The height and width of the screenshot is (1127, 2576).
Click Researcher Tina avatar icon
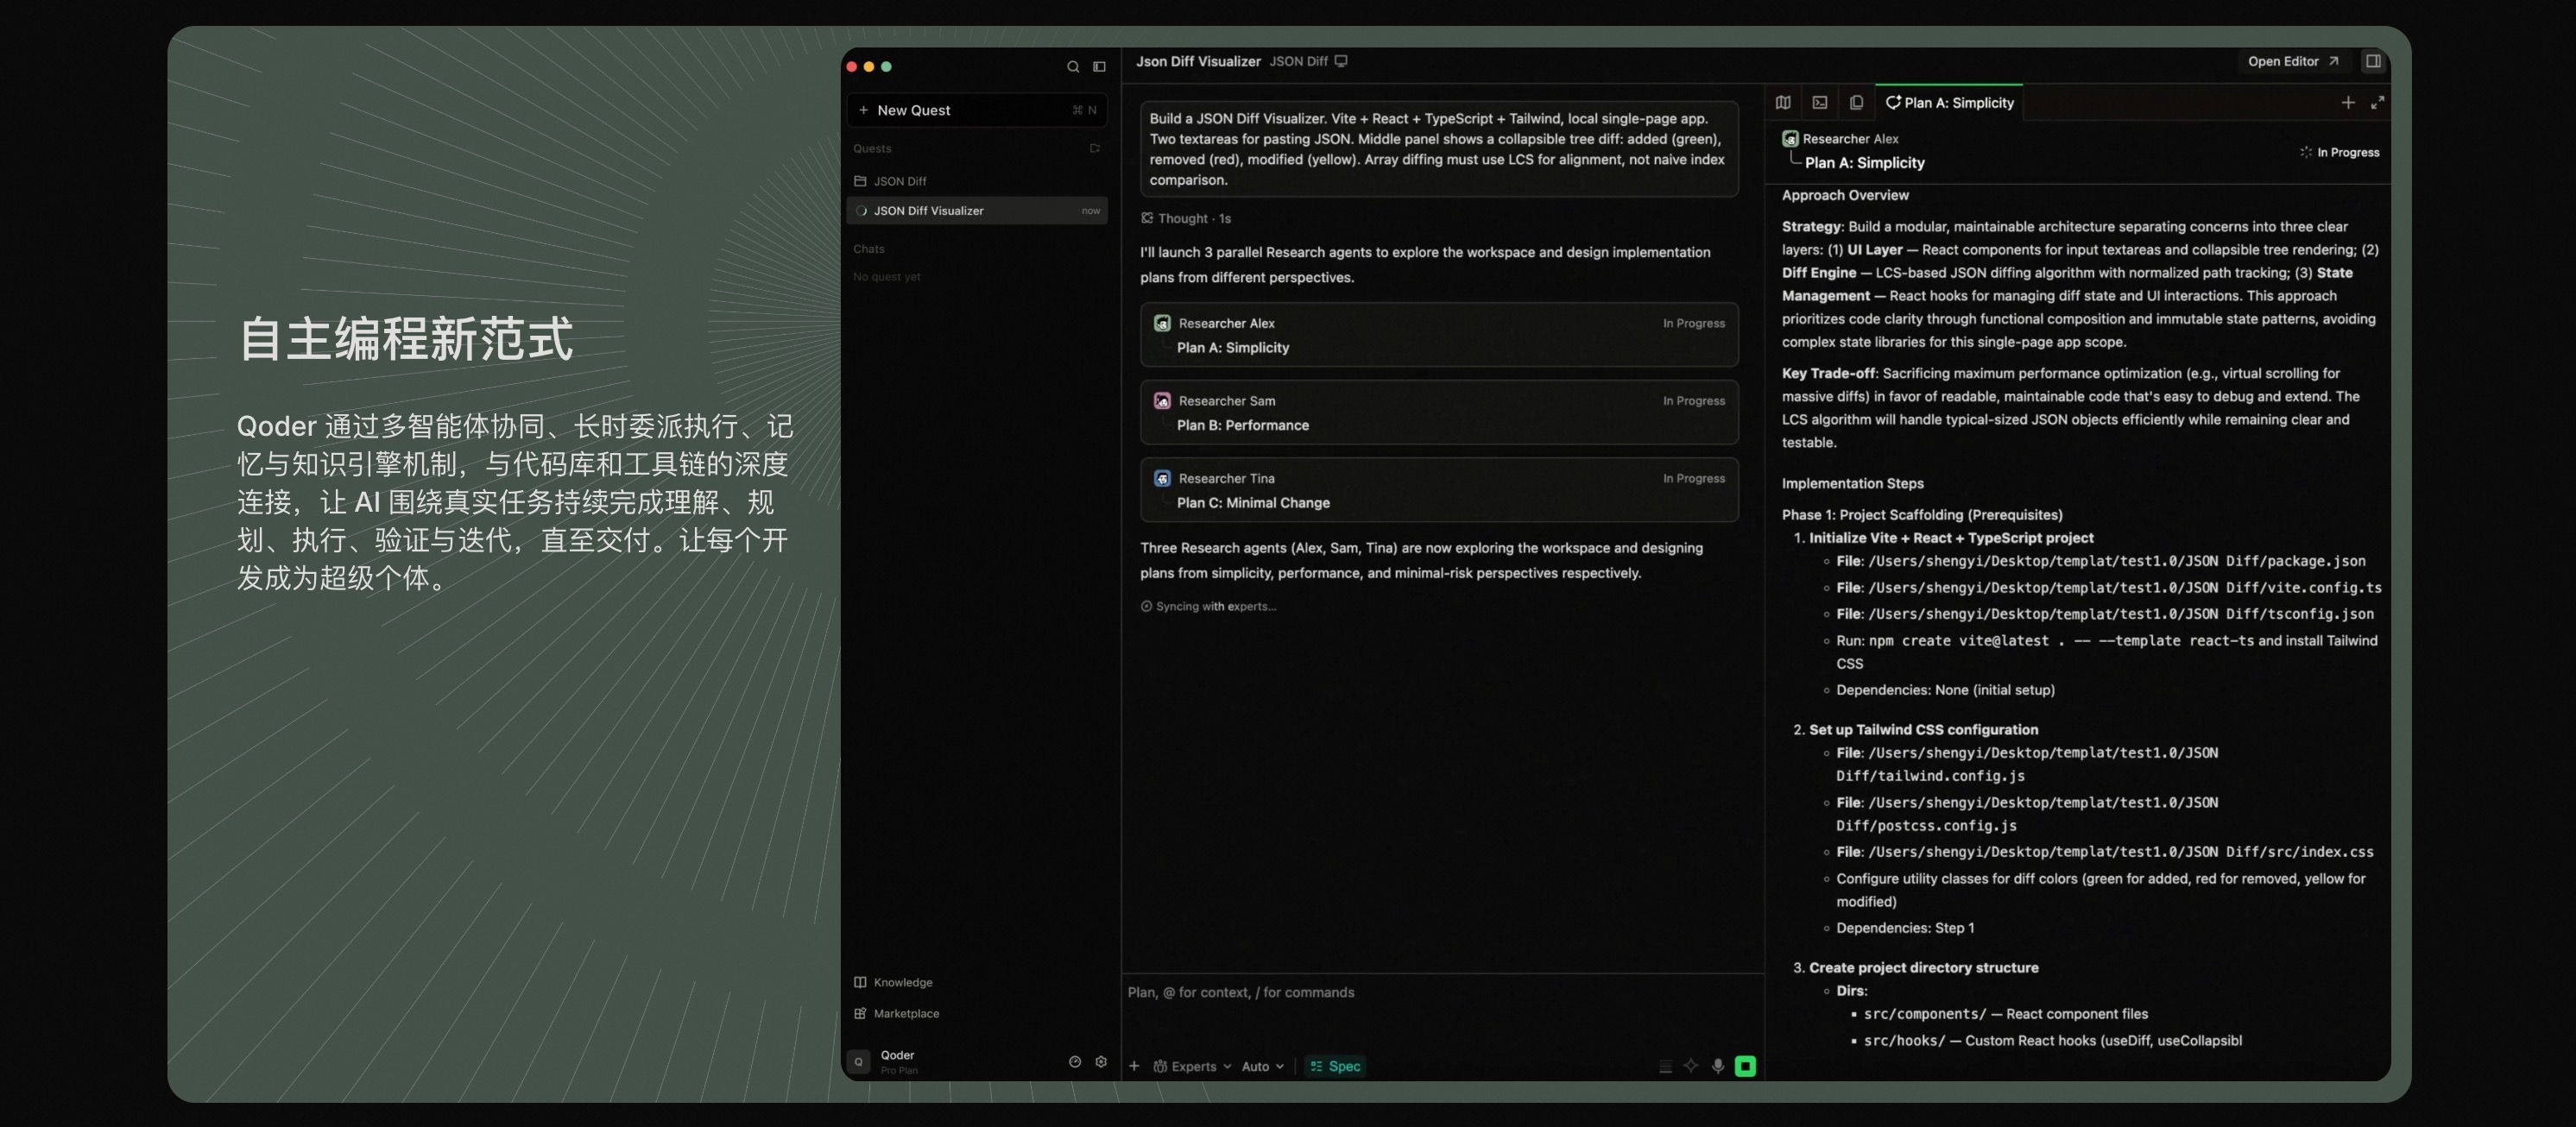click(1162, 478)
